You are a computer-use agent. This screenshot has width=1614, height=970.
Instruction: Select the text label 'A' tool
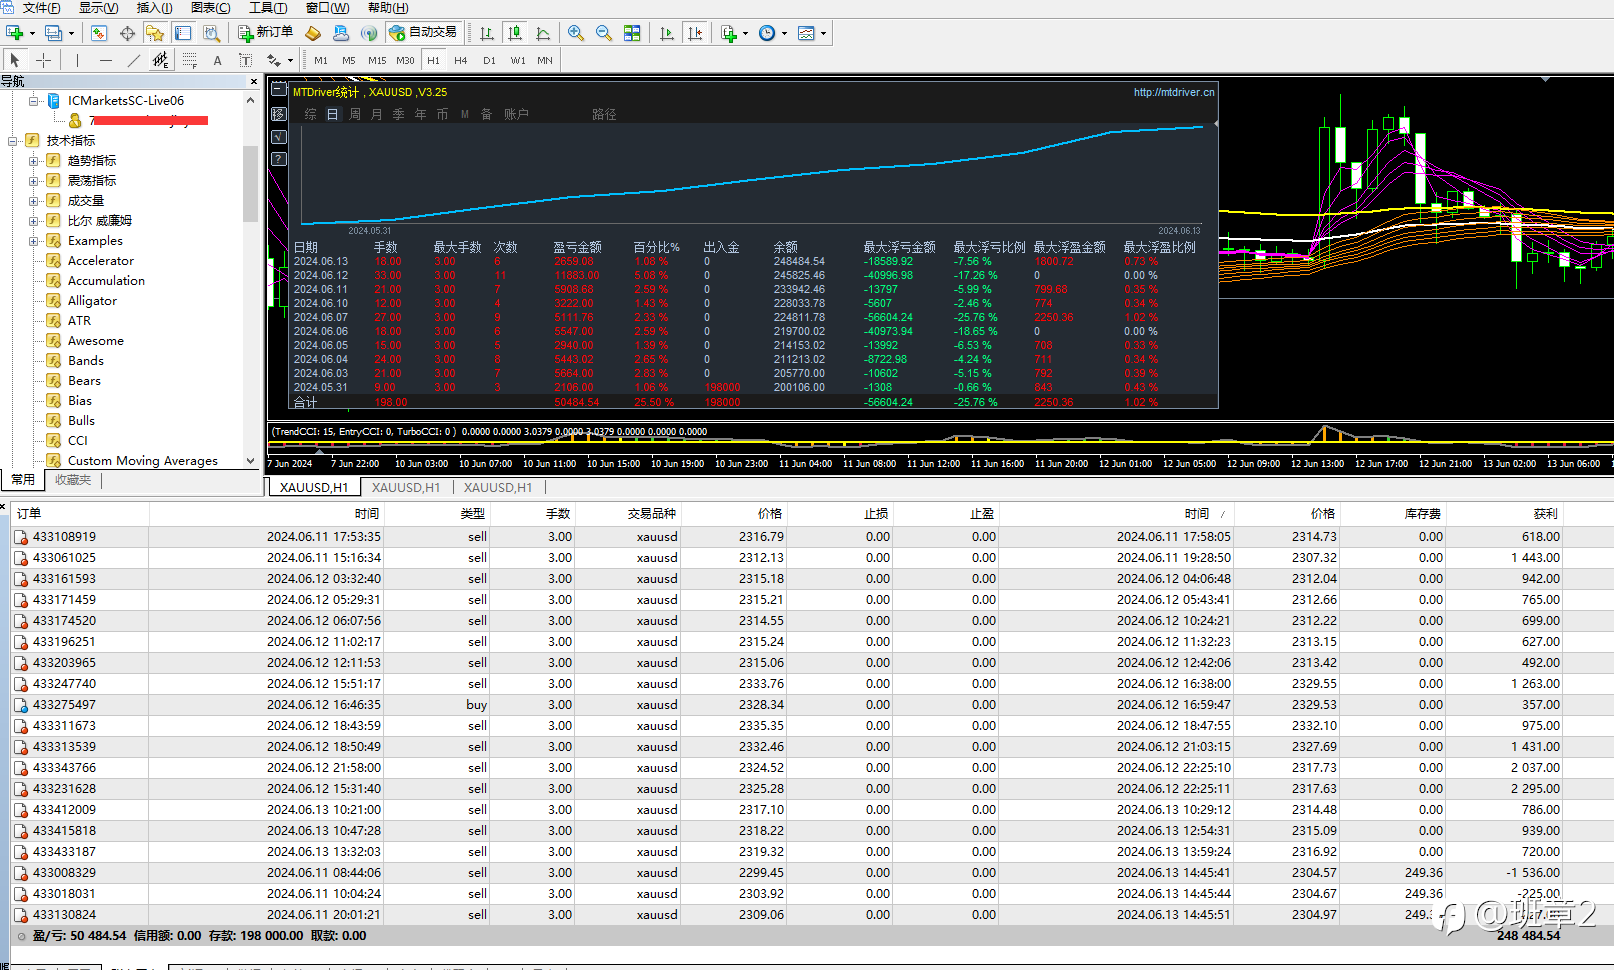pyautogui.click(x=217, y=60)
